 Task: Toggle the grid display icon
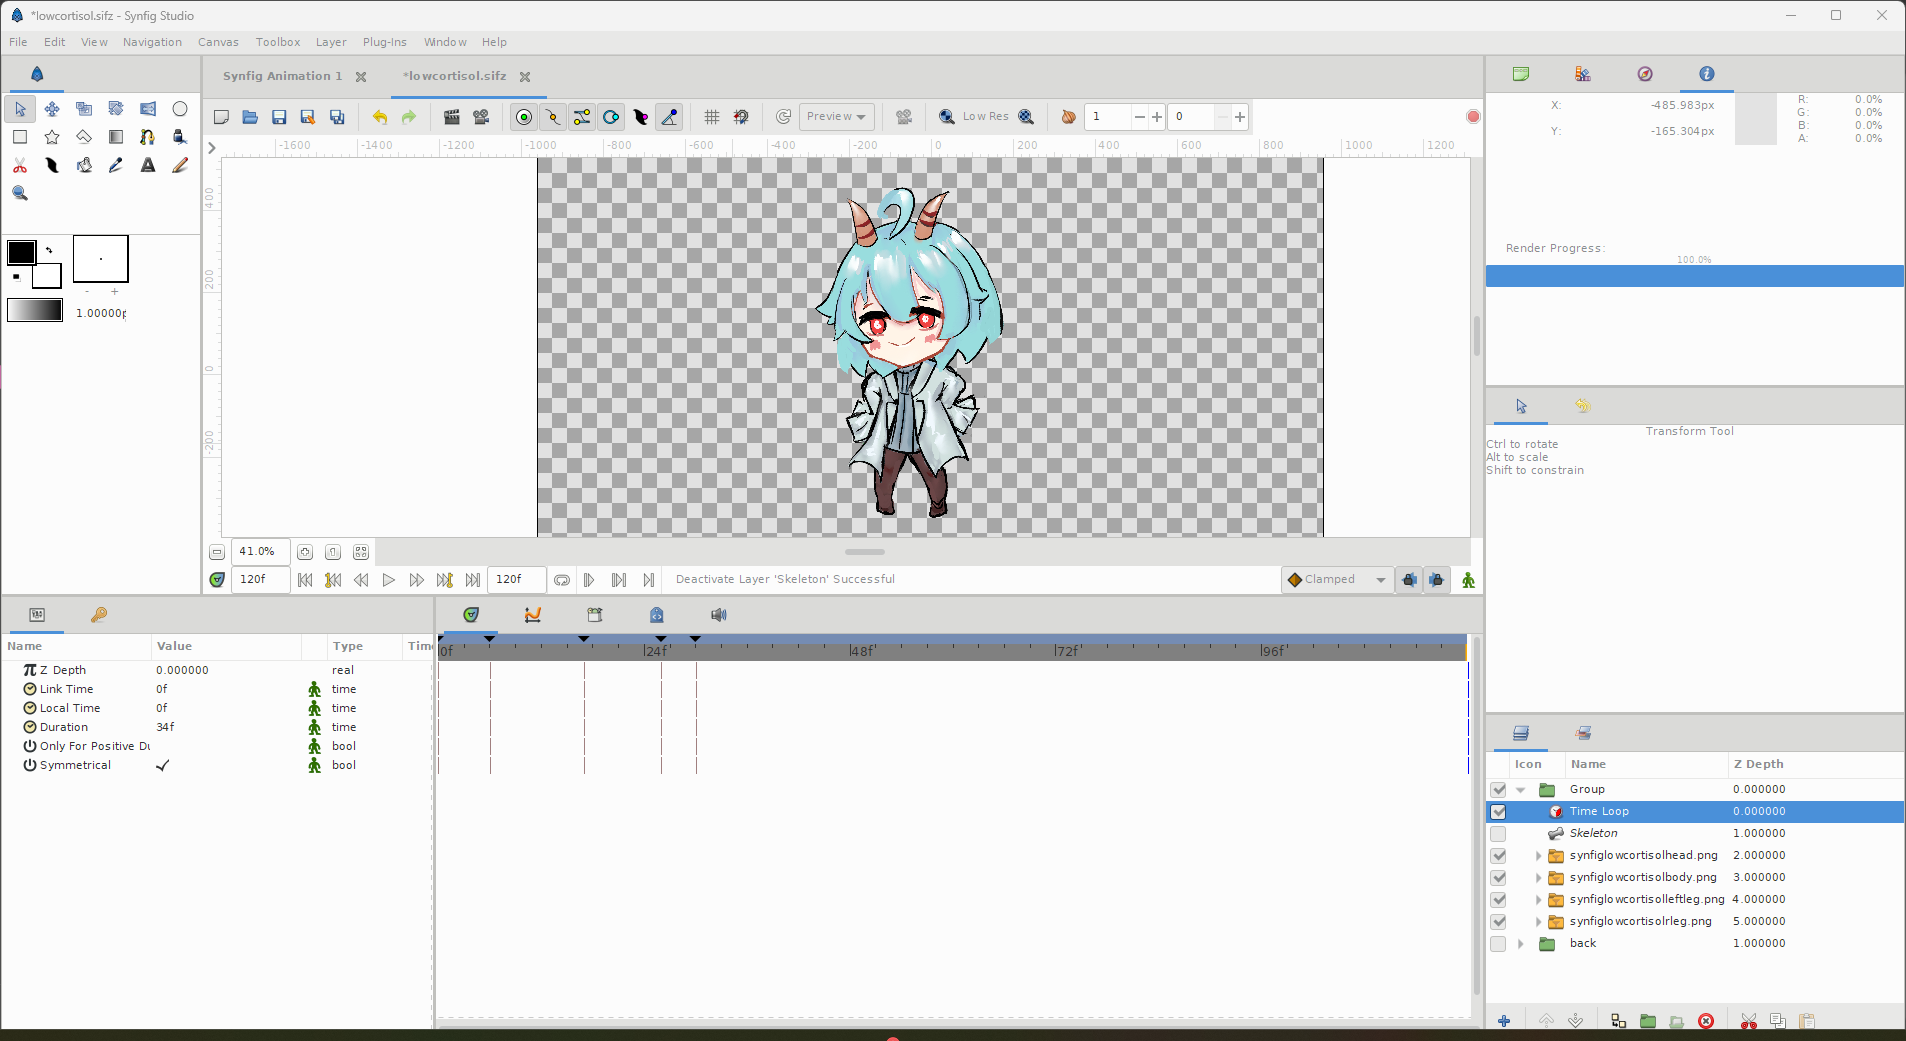coord(711,117)
